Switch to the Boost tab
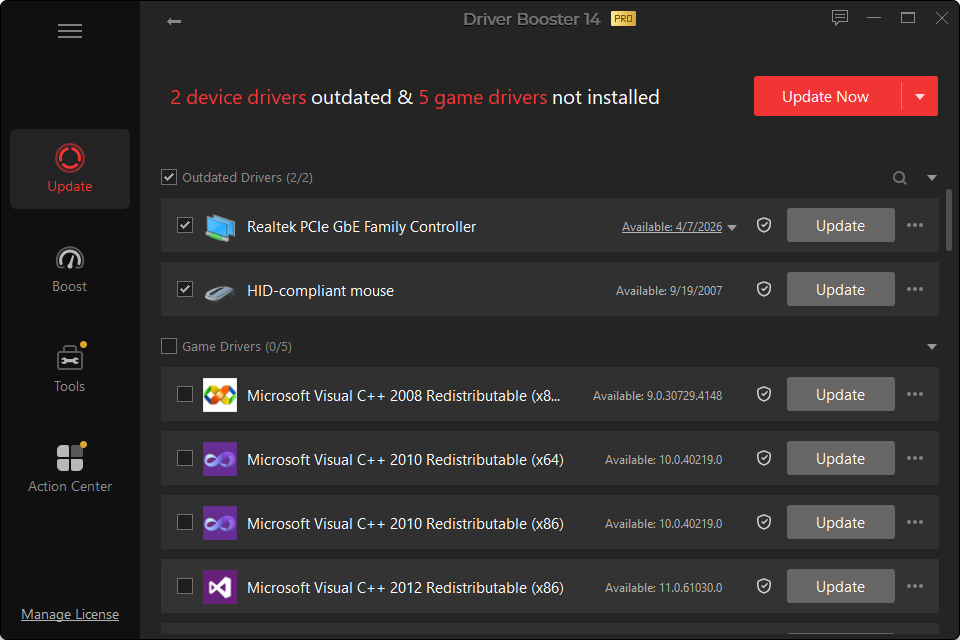 click(70, 269)
